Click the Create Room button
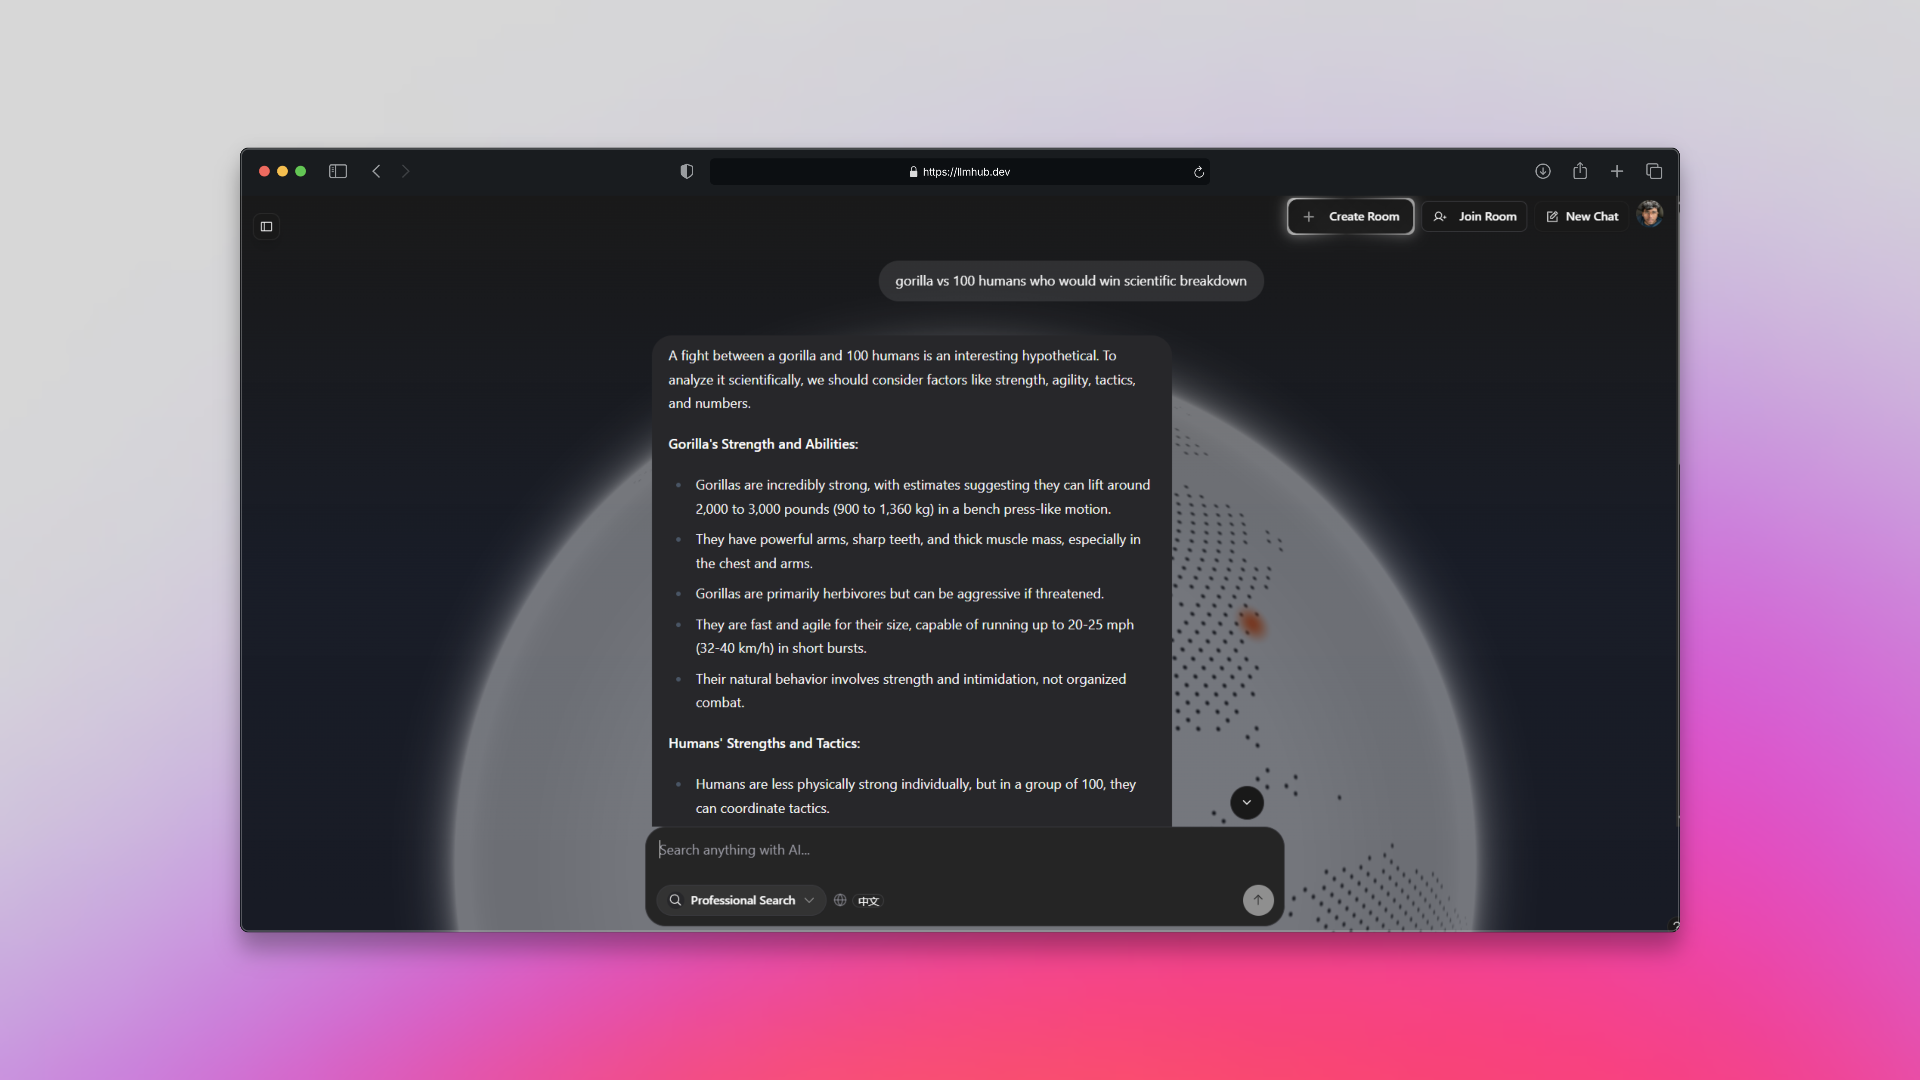This screenshot has height=1080, width=1920. 1350,216
